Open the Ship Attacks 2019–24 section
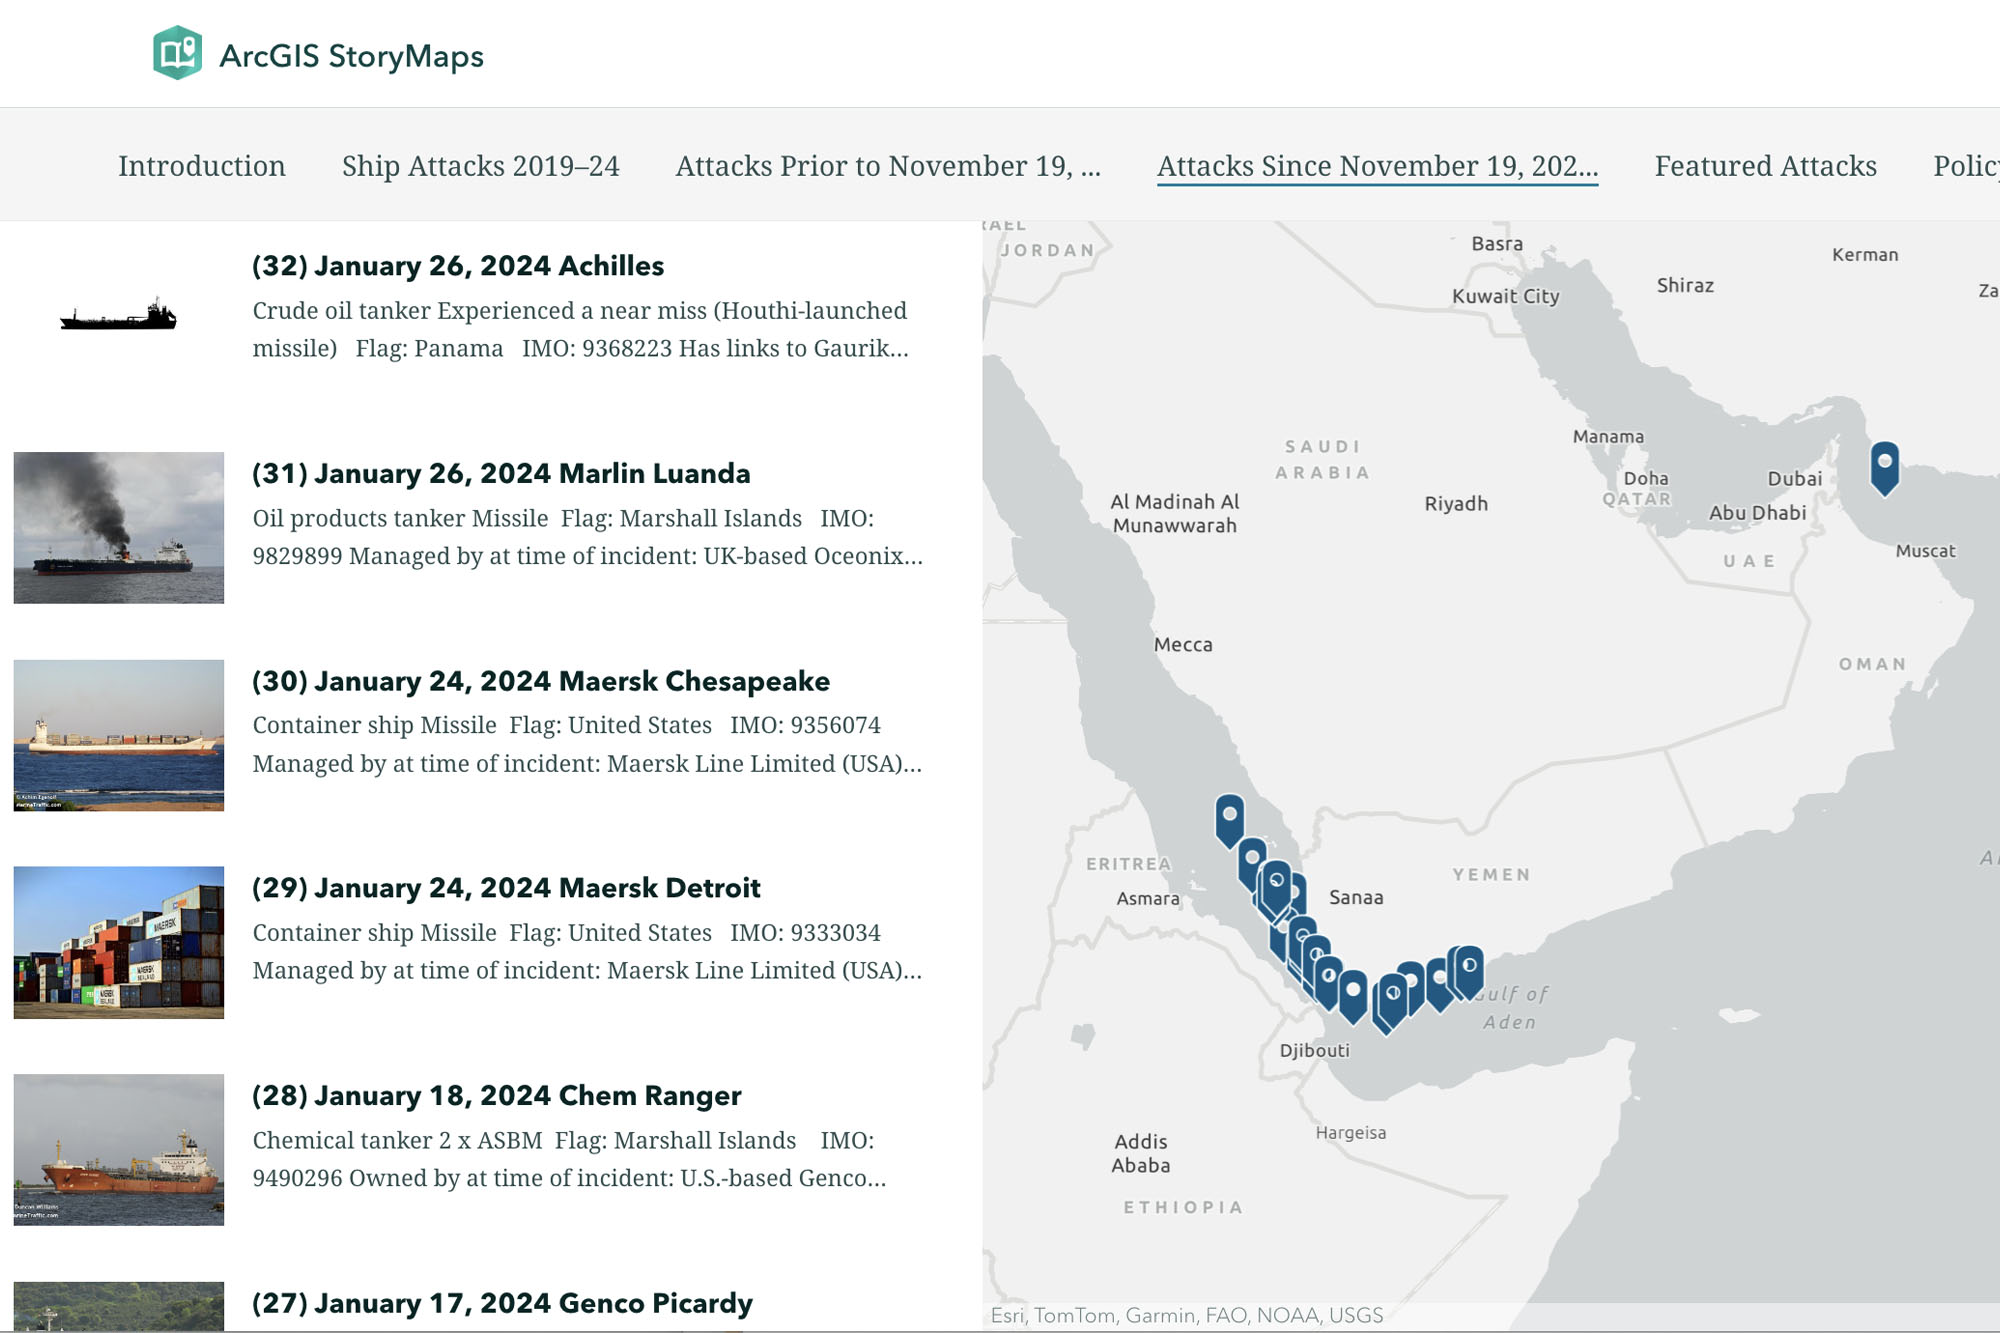The width and height of the screenshot is (2000, 1333). coord(481,166)
